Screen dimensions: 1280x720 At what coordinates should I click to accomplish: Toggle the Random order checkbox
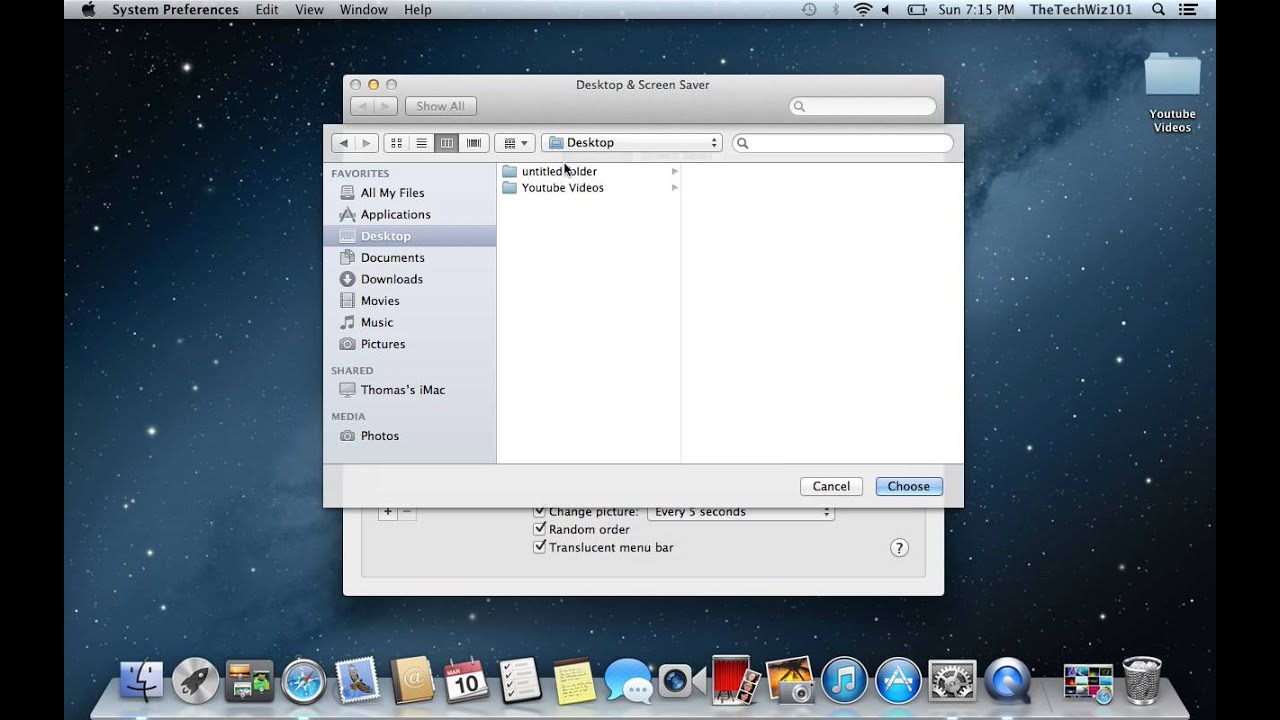(x=540, y=529)
